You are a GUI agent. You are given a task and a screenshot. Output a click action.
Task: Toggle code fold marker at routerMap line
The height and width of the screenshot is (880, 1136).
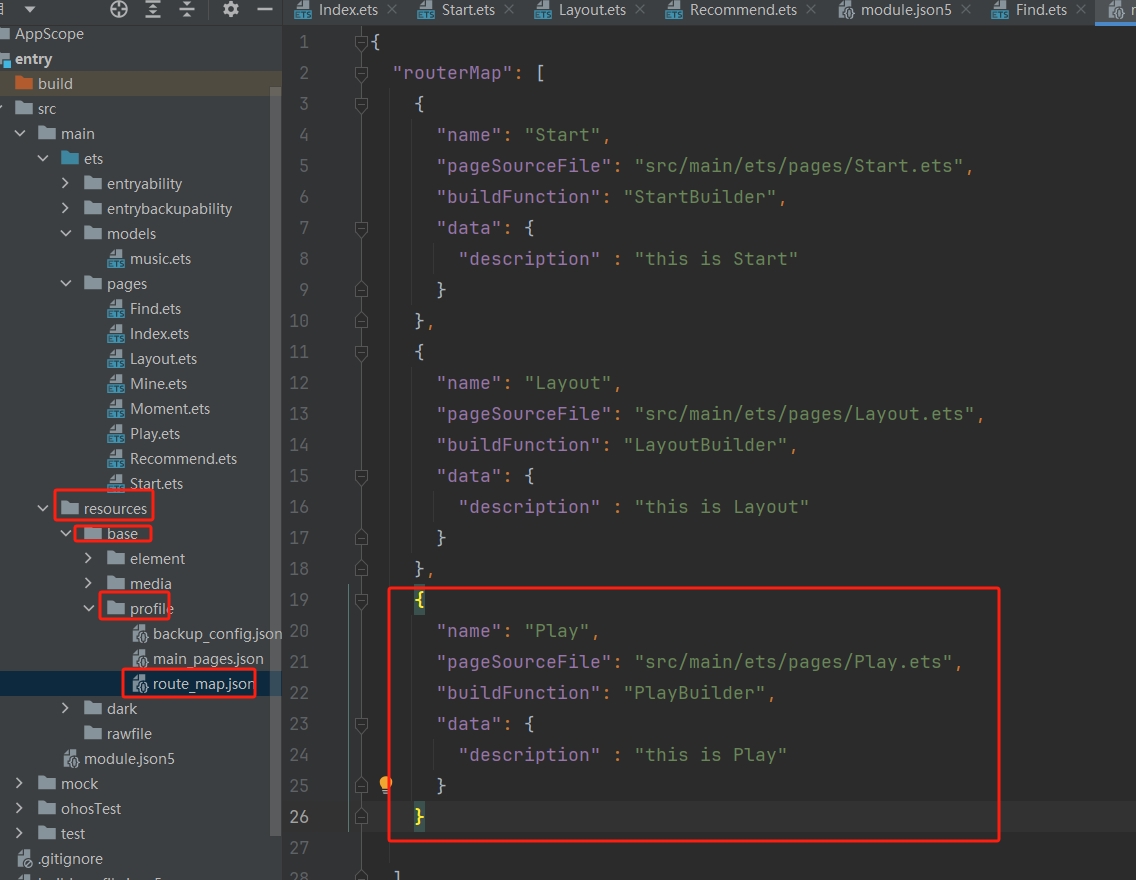pos(361,73)
